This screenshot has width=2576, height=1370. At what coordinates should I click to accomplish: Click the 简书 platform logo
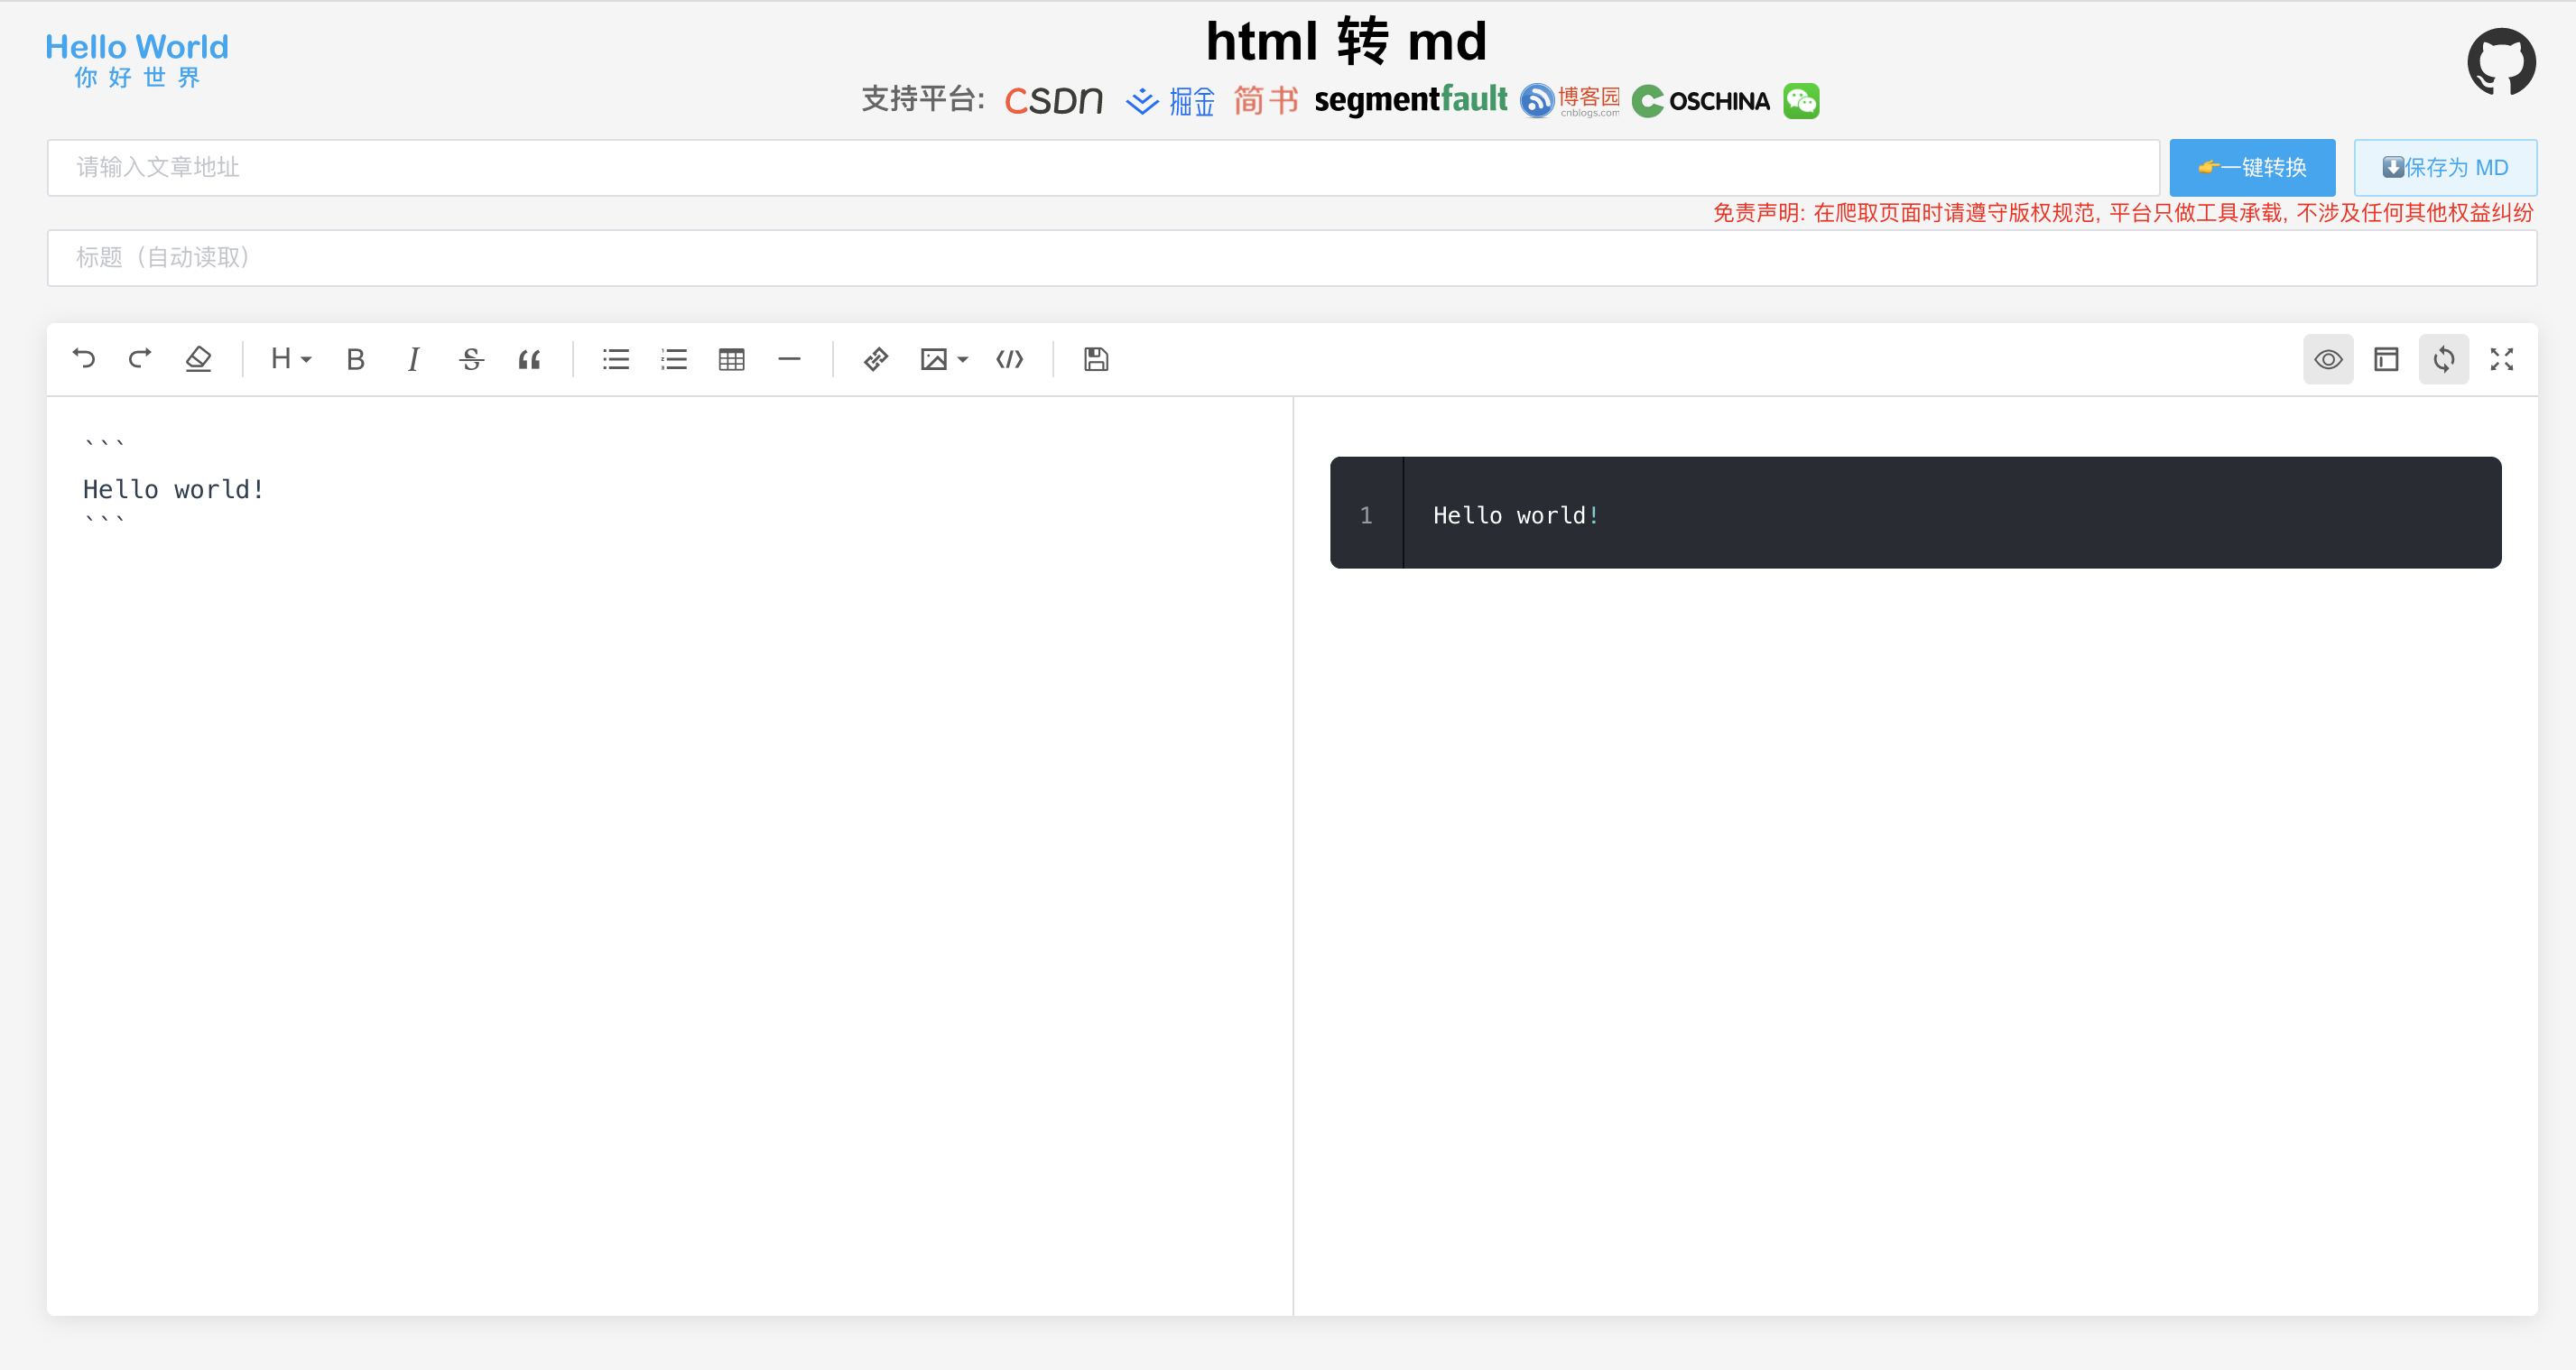[x=1266, y=100]
